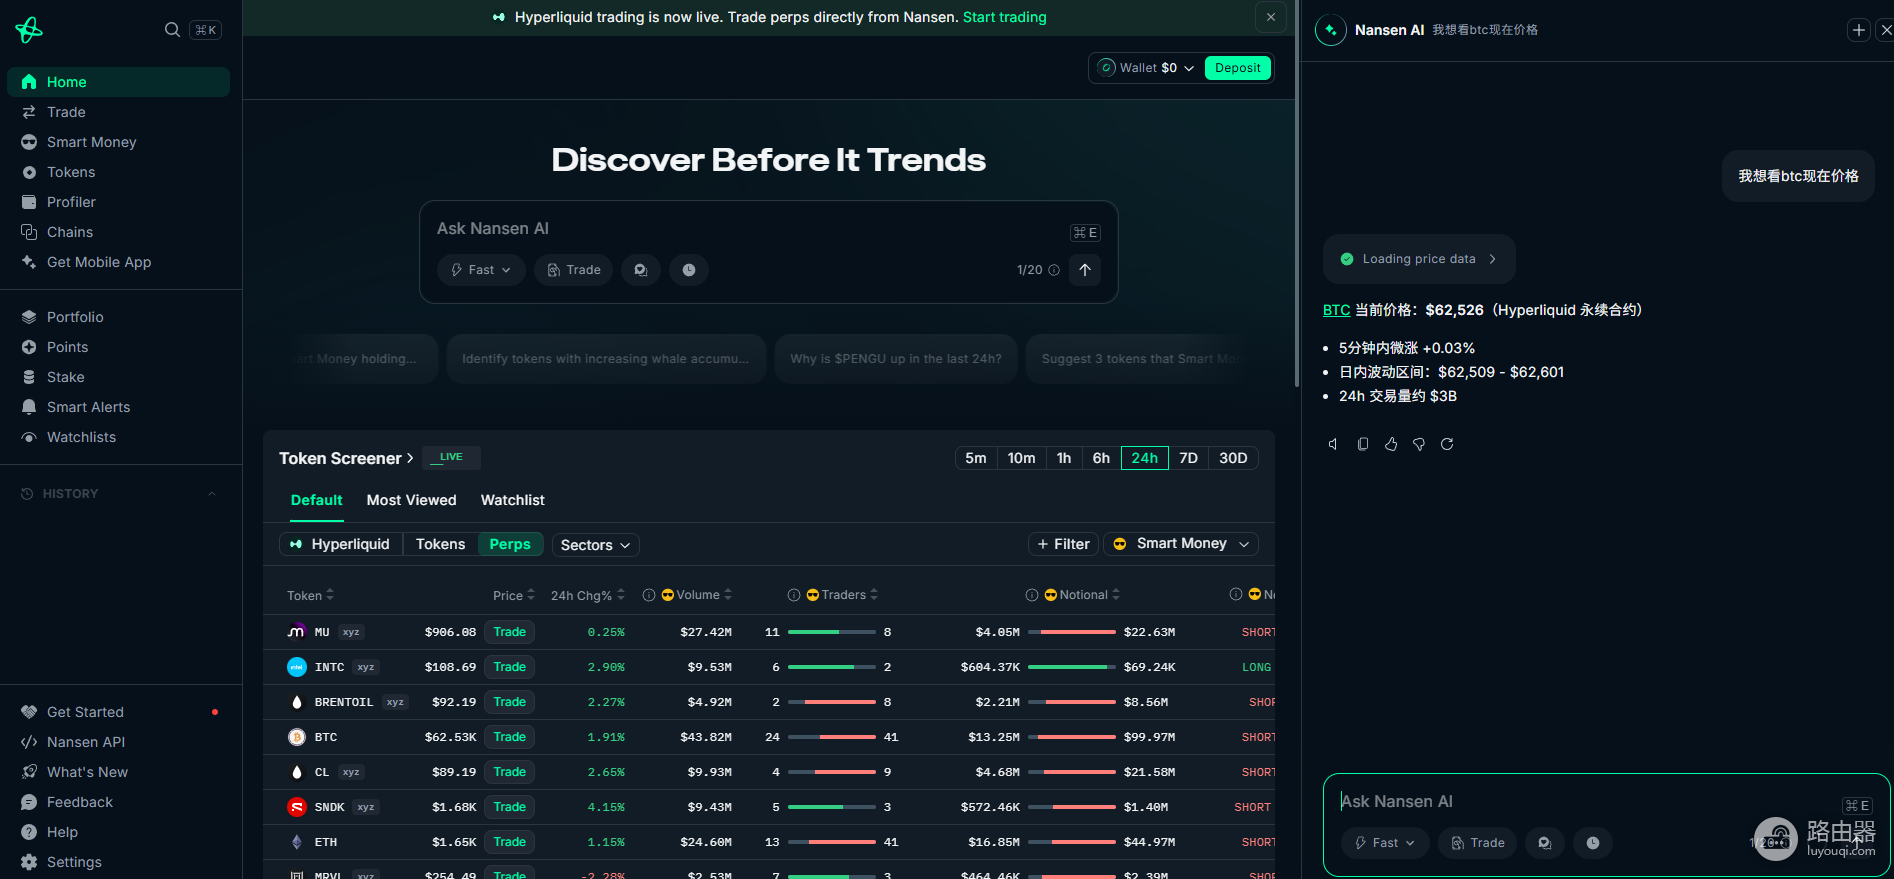Image resolution: width=1894 pixels, height=879 pixels.
Task: Expand the Smart Money filter dropdown
Action: coord(1181,544)
